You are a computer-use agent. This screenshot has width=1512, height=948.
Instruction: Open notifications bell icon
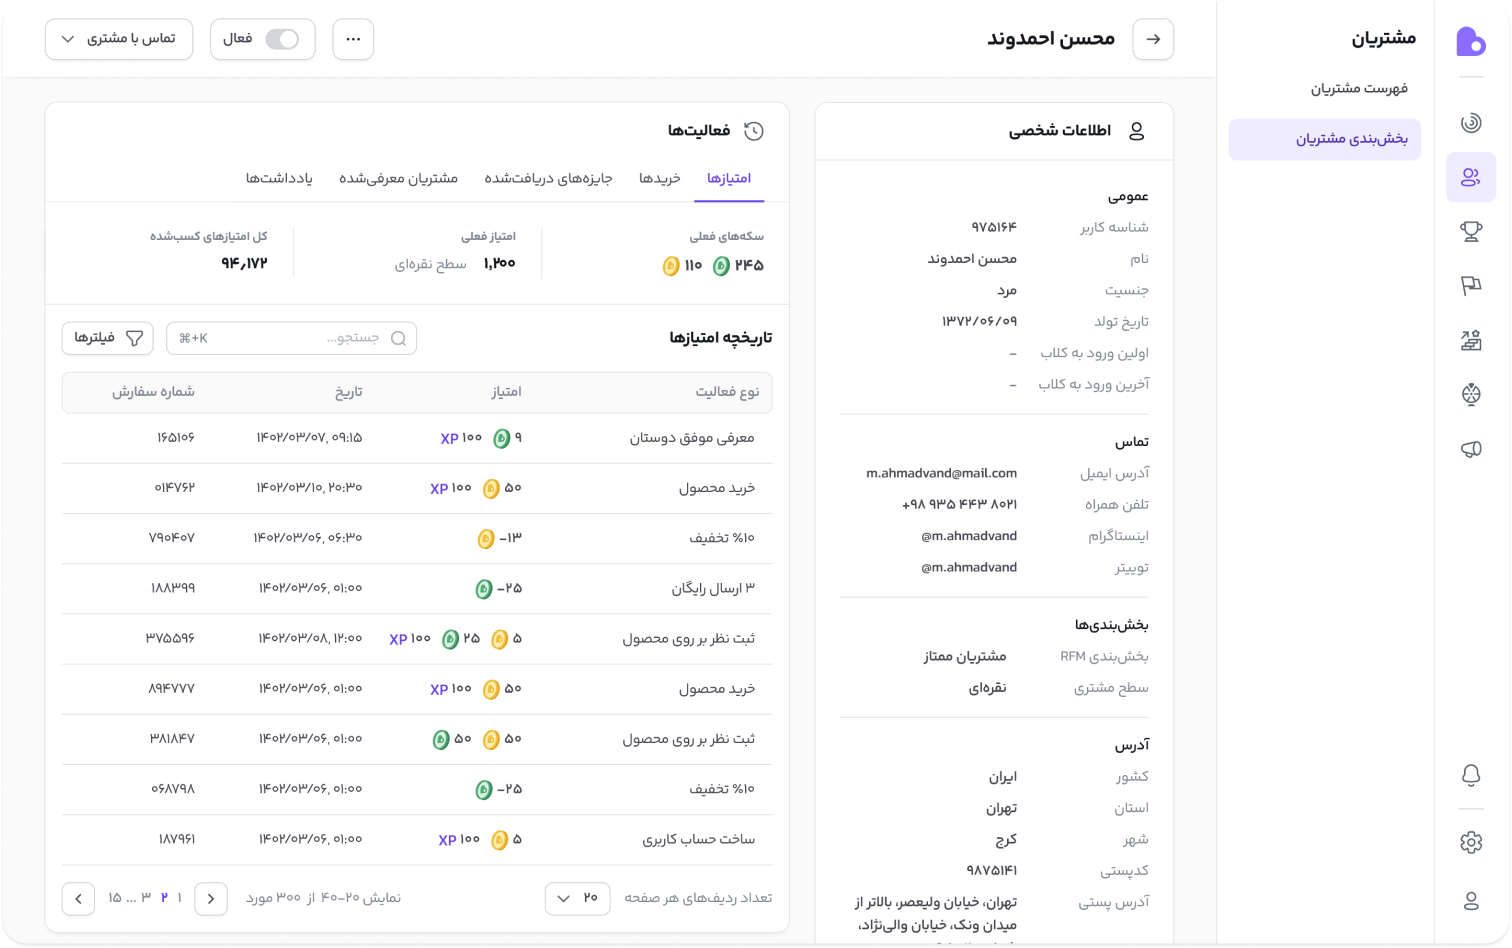point(1471,775)
